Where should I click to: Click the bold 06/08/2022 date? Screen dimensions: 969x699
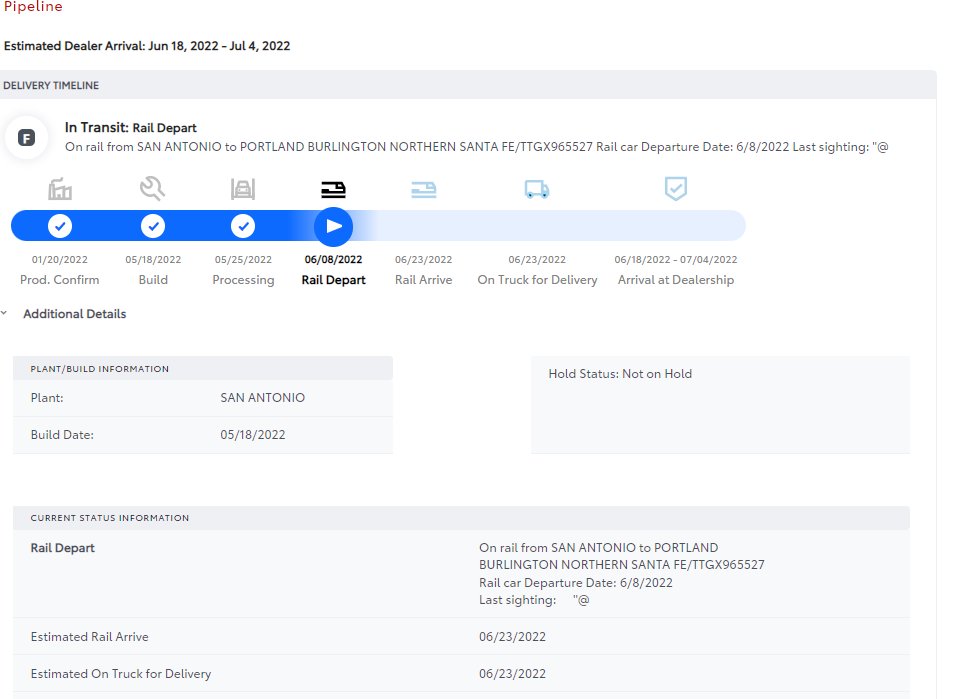tap(333, 260)
